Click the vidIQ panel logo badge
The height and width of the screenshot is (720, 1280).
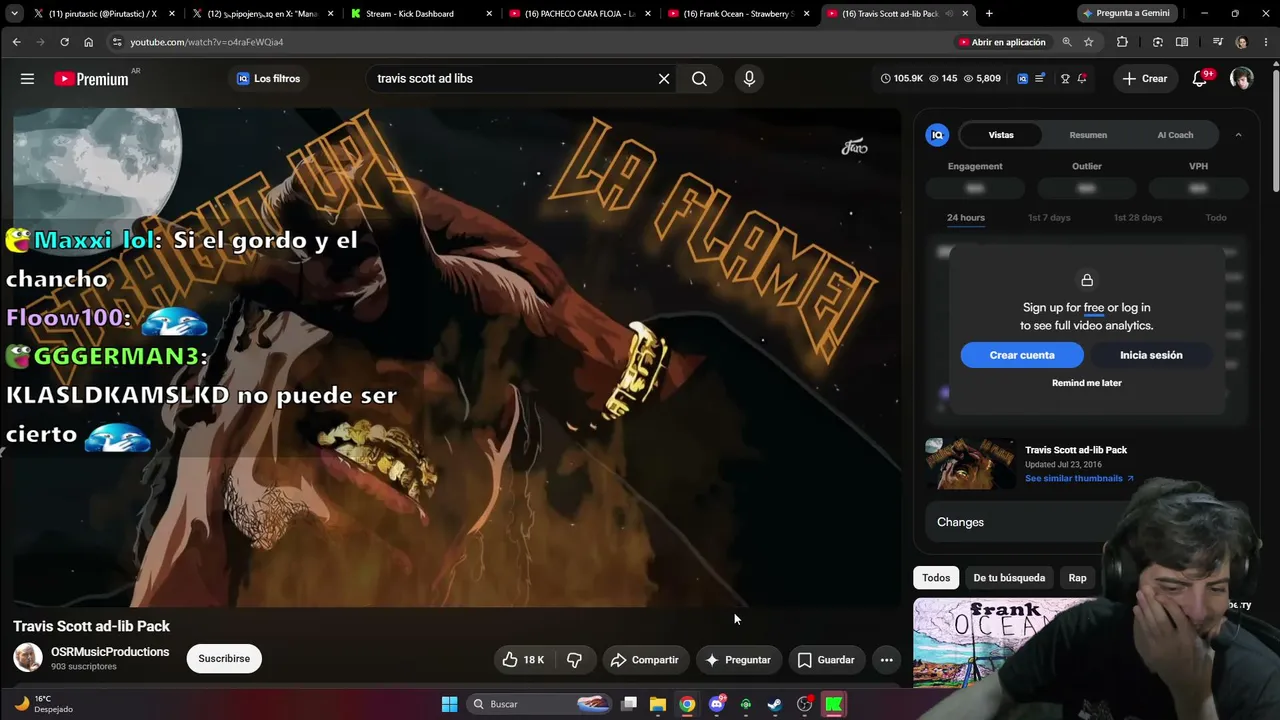[x=937, y=135]
